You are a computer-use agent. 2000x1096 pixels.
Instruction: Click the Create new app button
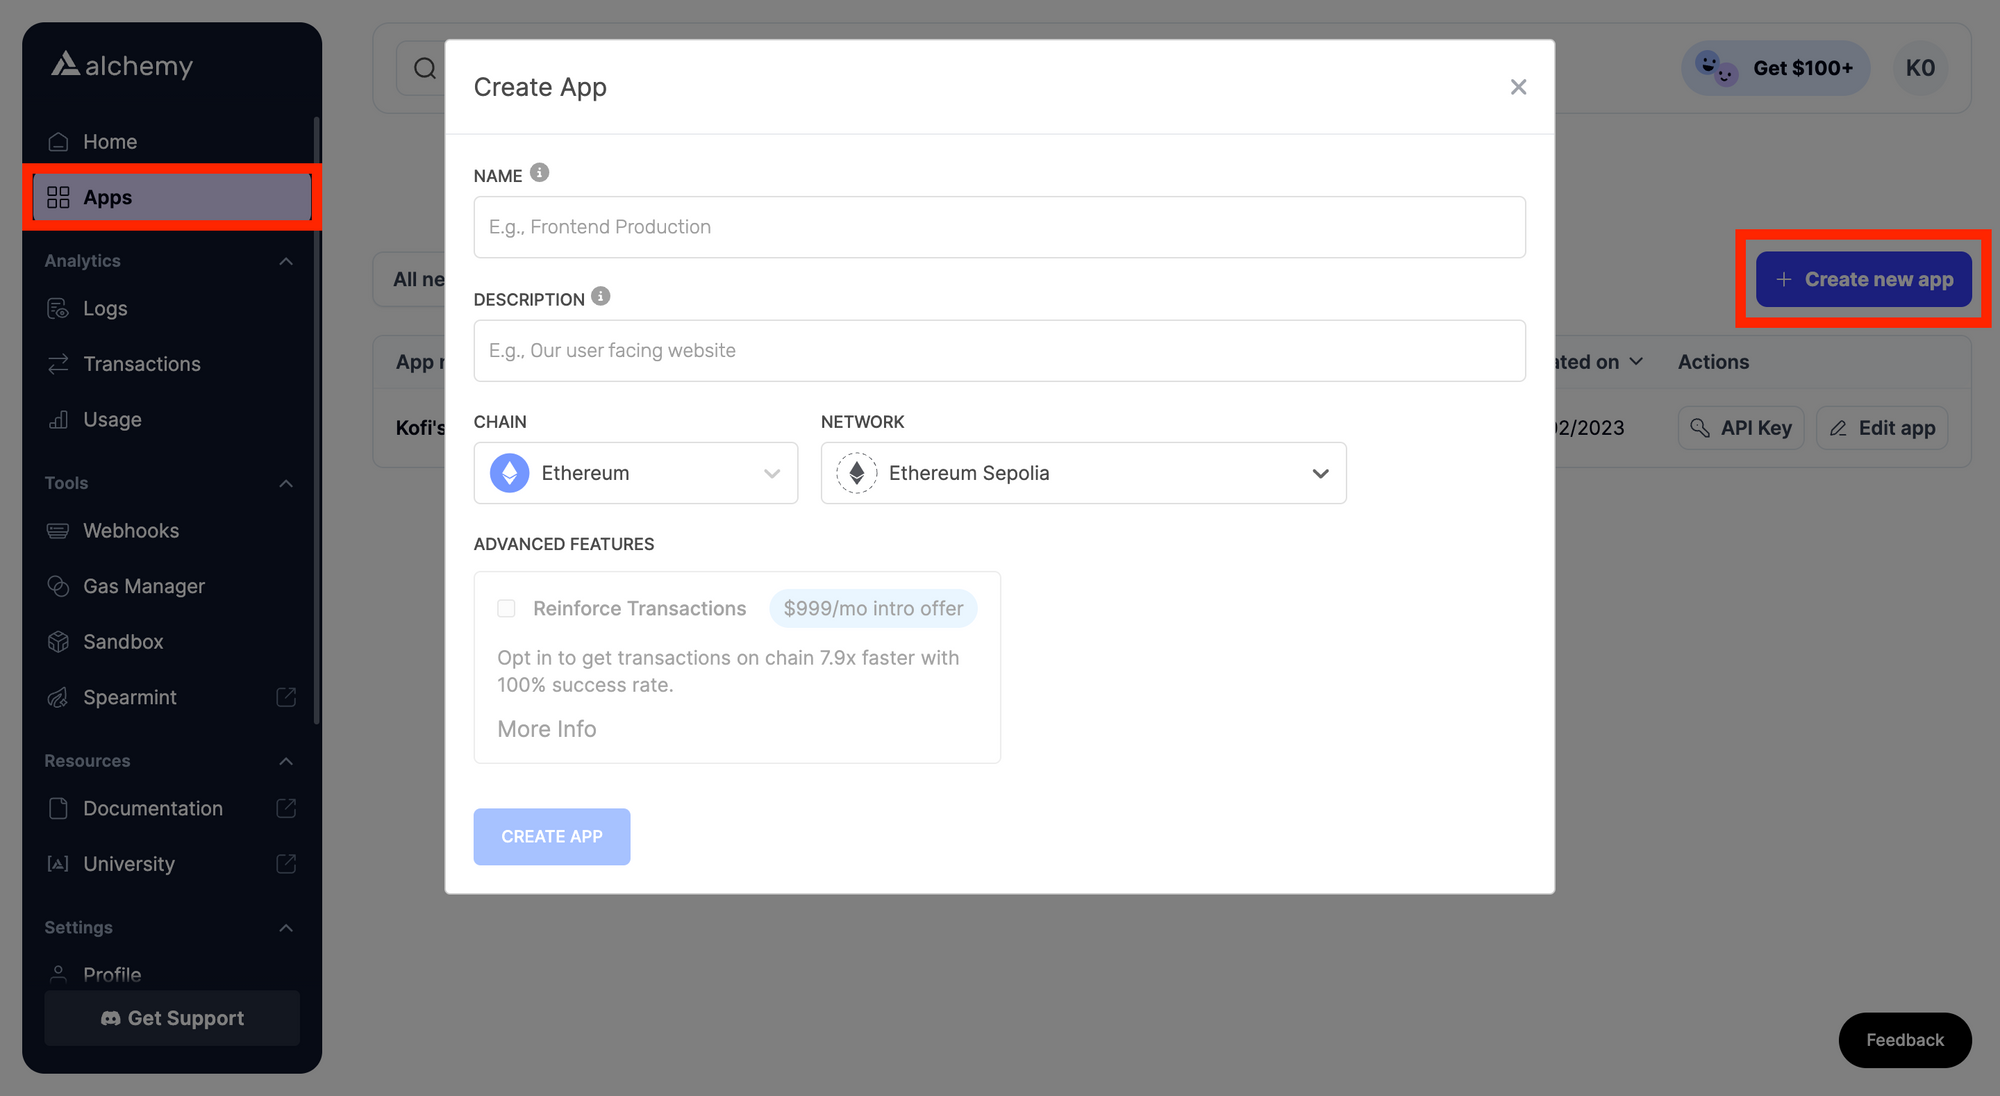(x=1863, y=279)
